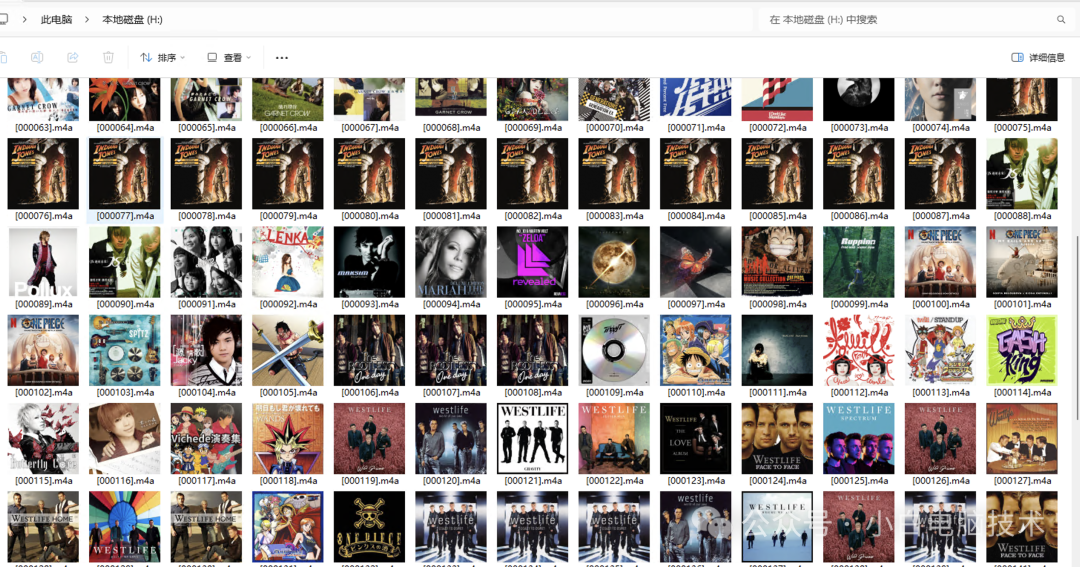Open the 查看 view dropdown
This screenshot has width=1080, height=567.
(229, 58)
